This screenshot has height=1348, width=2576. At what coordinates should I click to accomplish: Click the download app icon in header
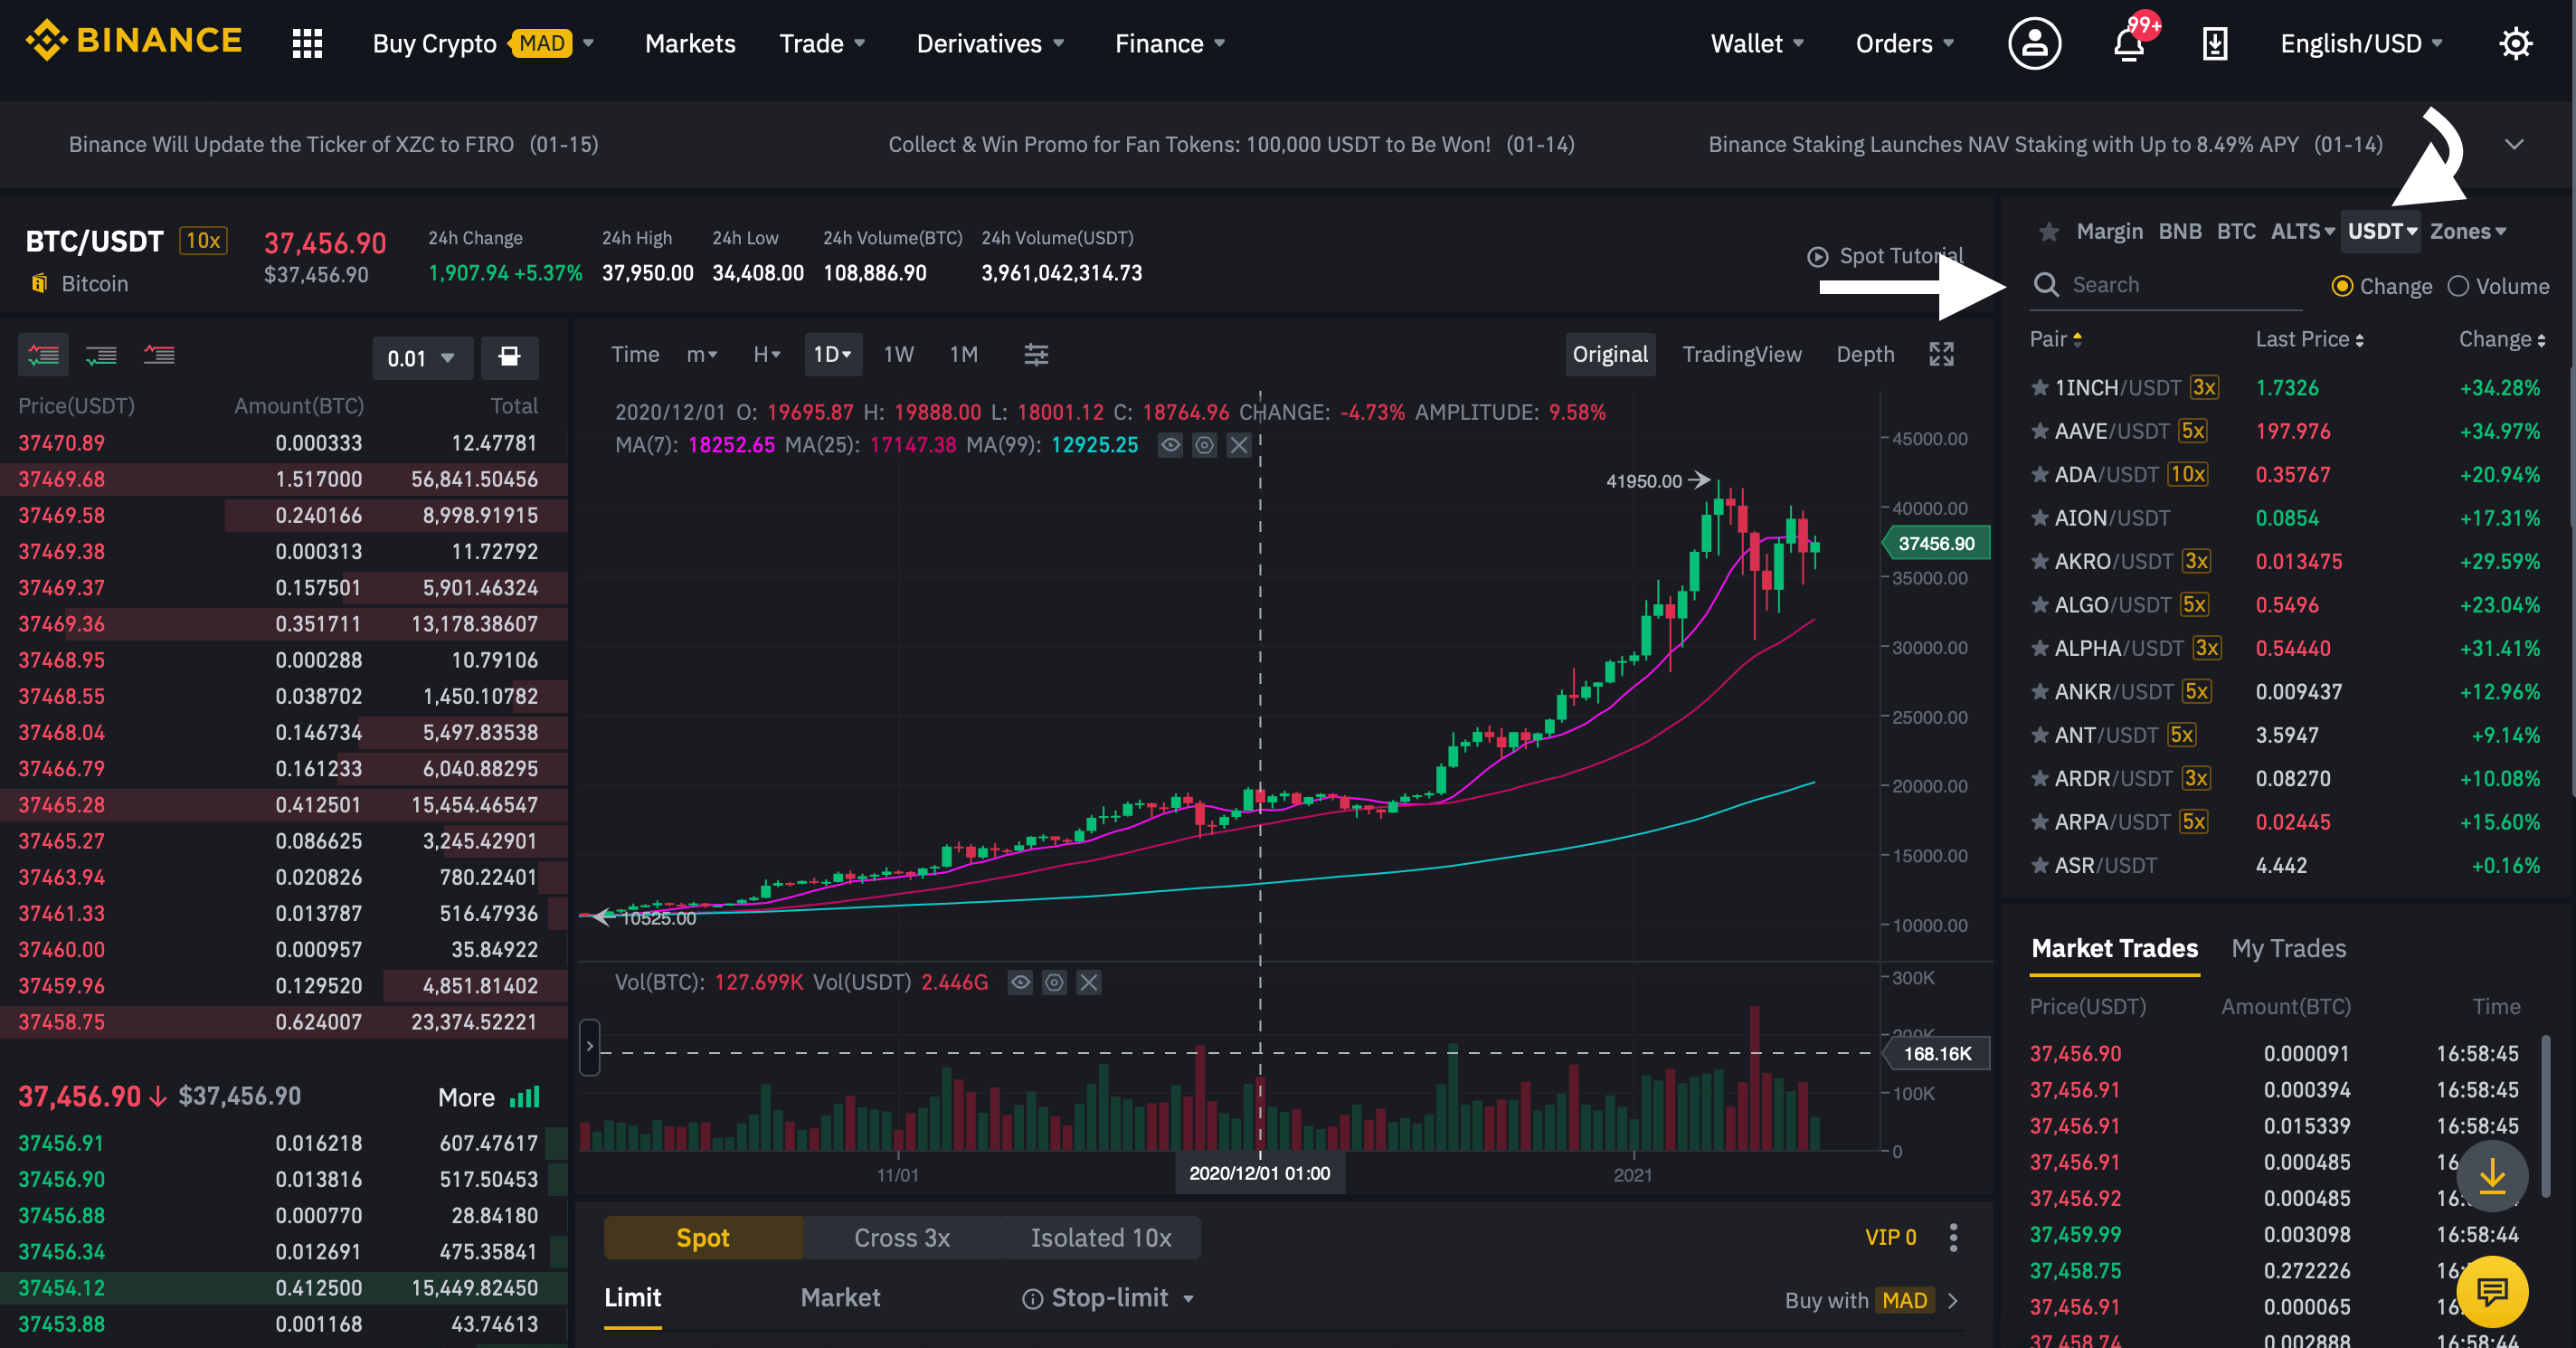pos(2215,43)
